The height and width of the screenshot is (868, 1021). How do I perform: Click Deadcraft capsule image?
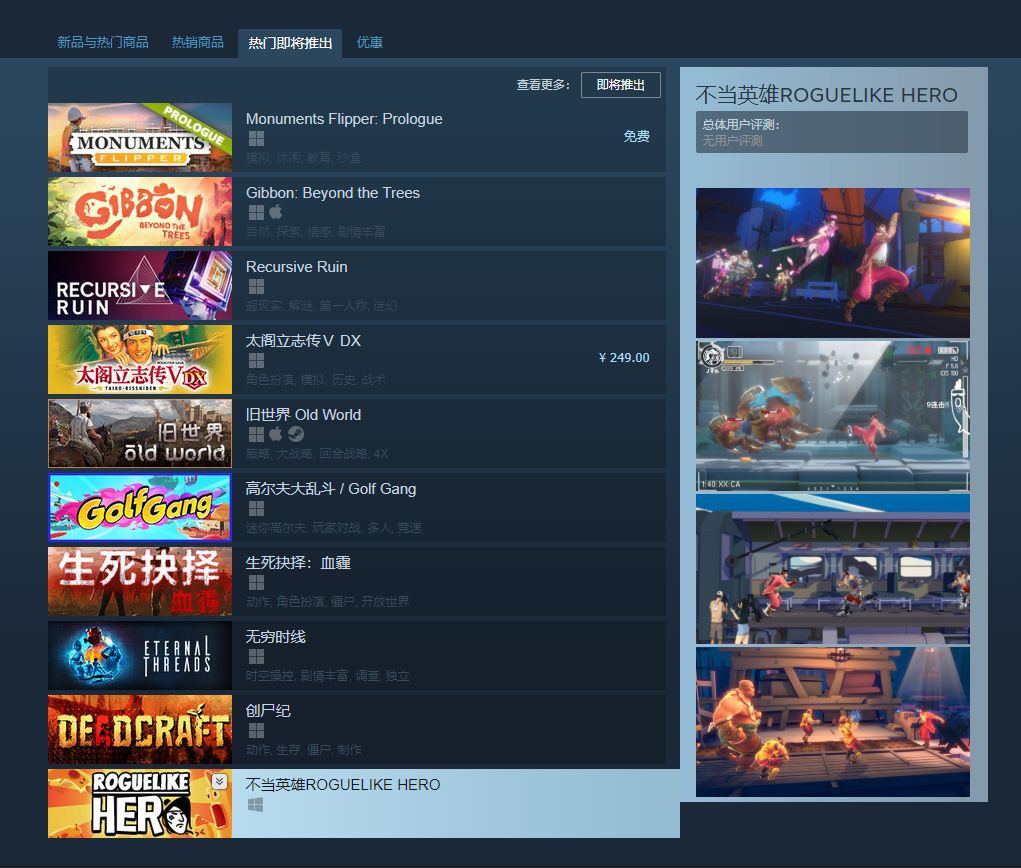tap(140, 729)
